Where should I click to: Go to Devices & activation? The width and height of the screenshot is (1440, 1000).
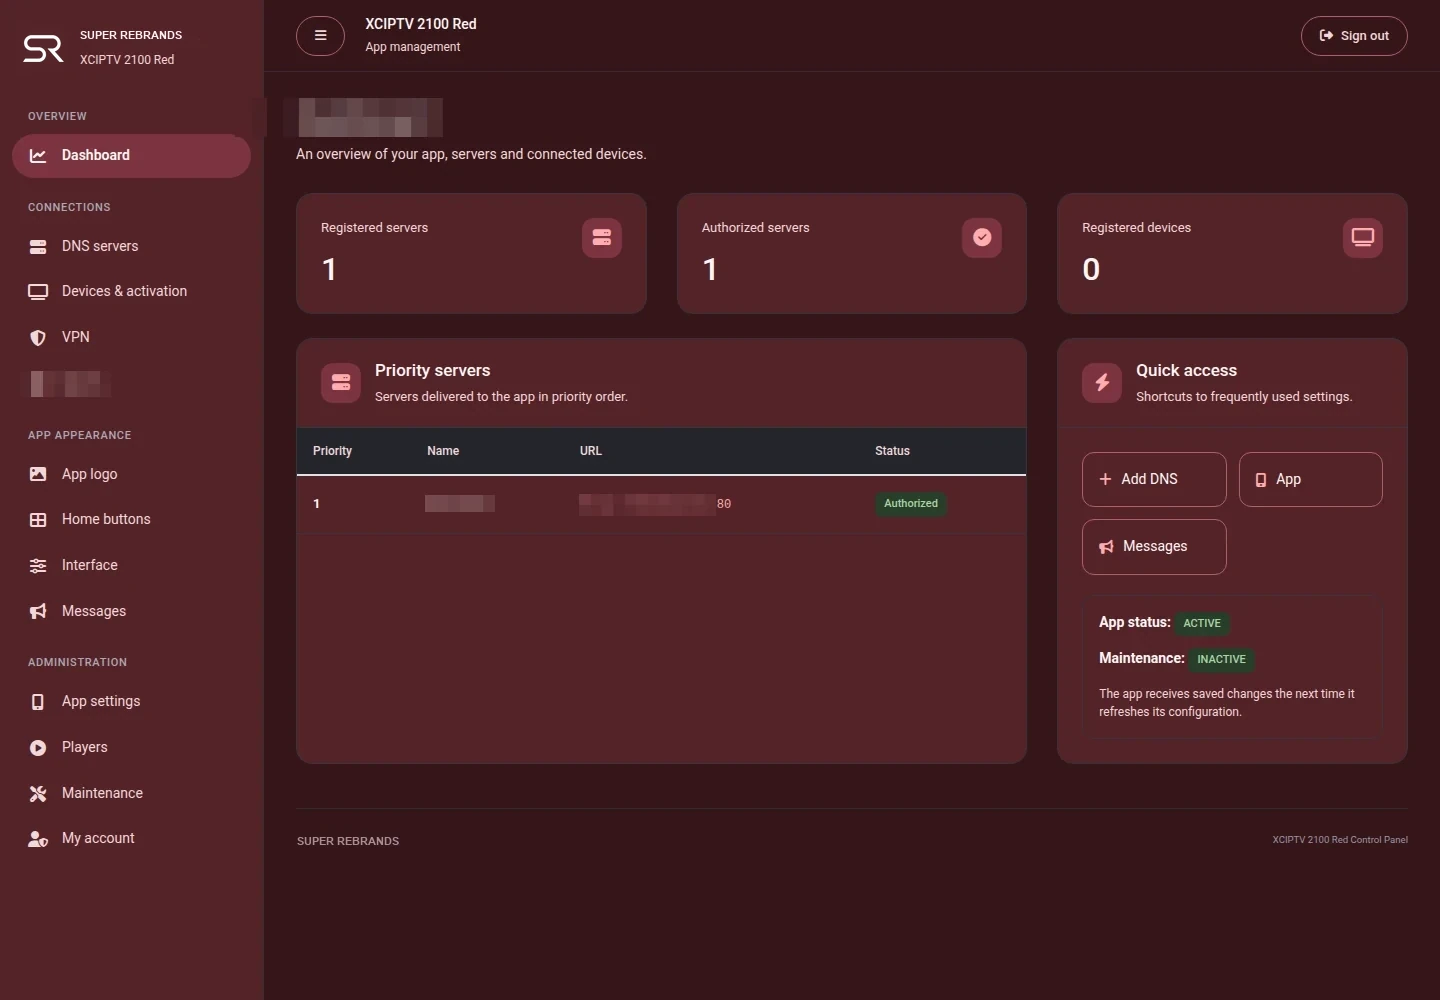click(131, 291)
